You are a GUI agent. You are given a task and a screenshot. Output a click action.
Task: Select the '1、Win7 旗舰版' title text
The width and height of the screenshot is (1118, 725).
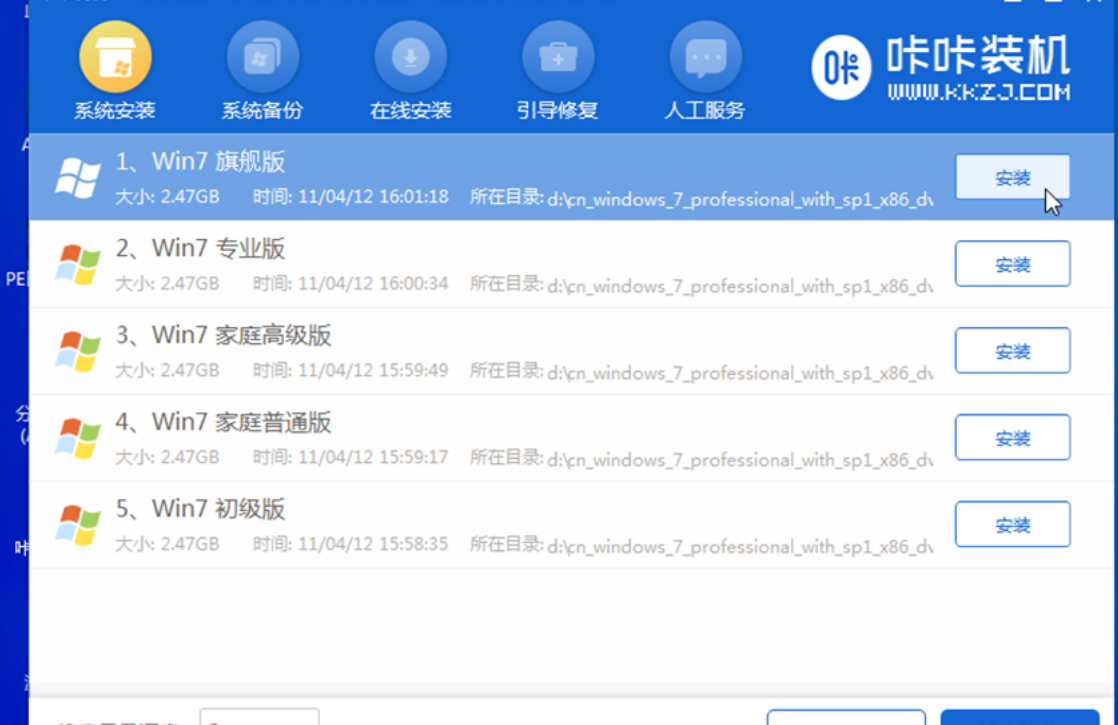tap(200, 162)
